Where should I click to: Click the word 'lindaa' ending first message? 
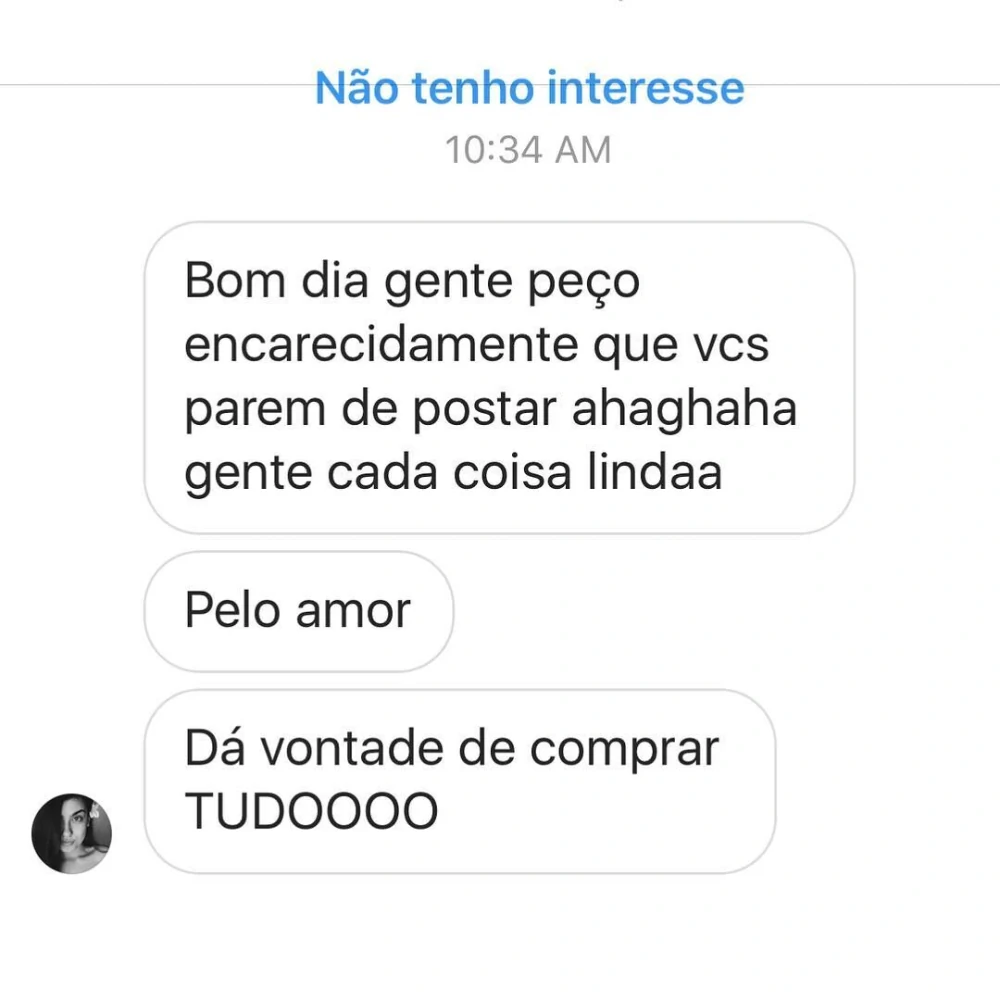654,473
